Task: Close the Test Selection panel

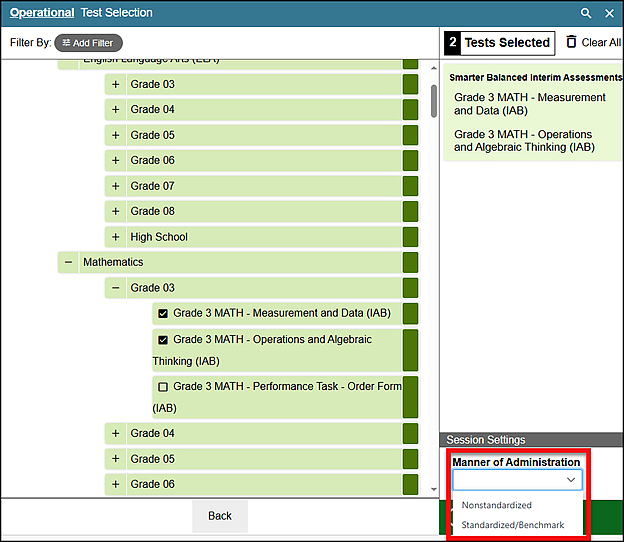Action: 609,14
